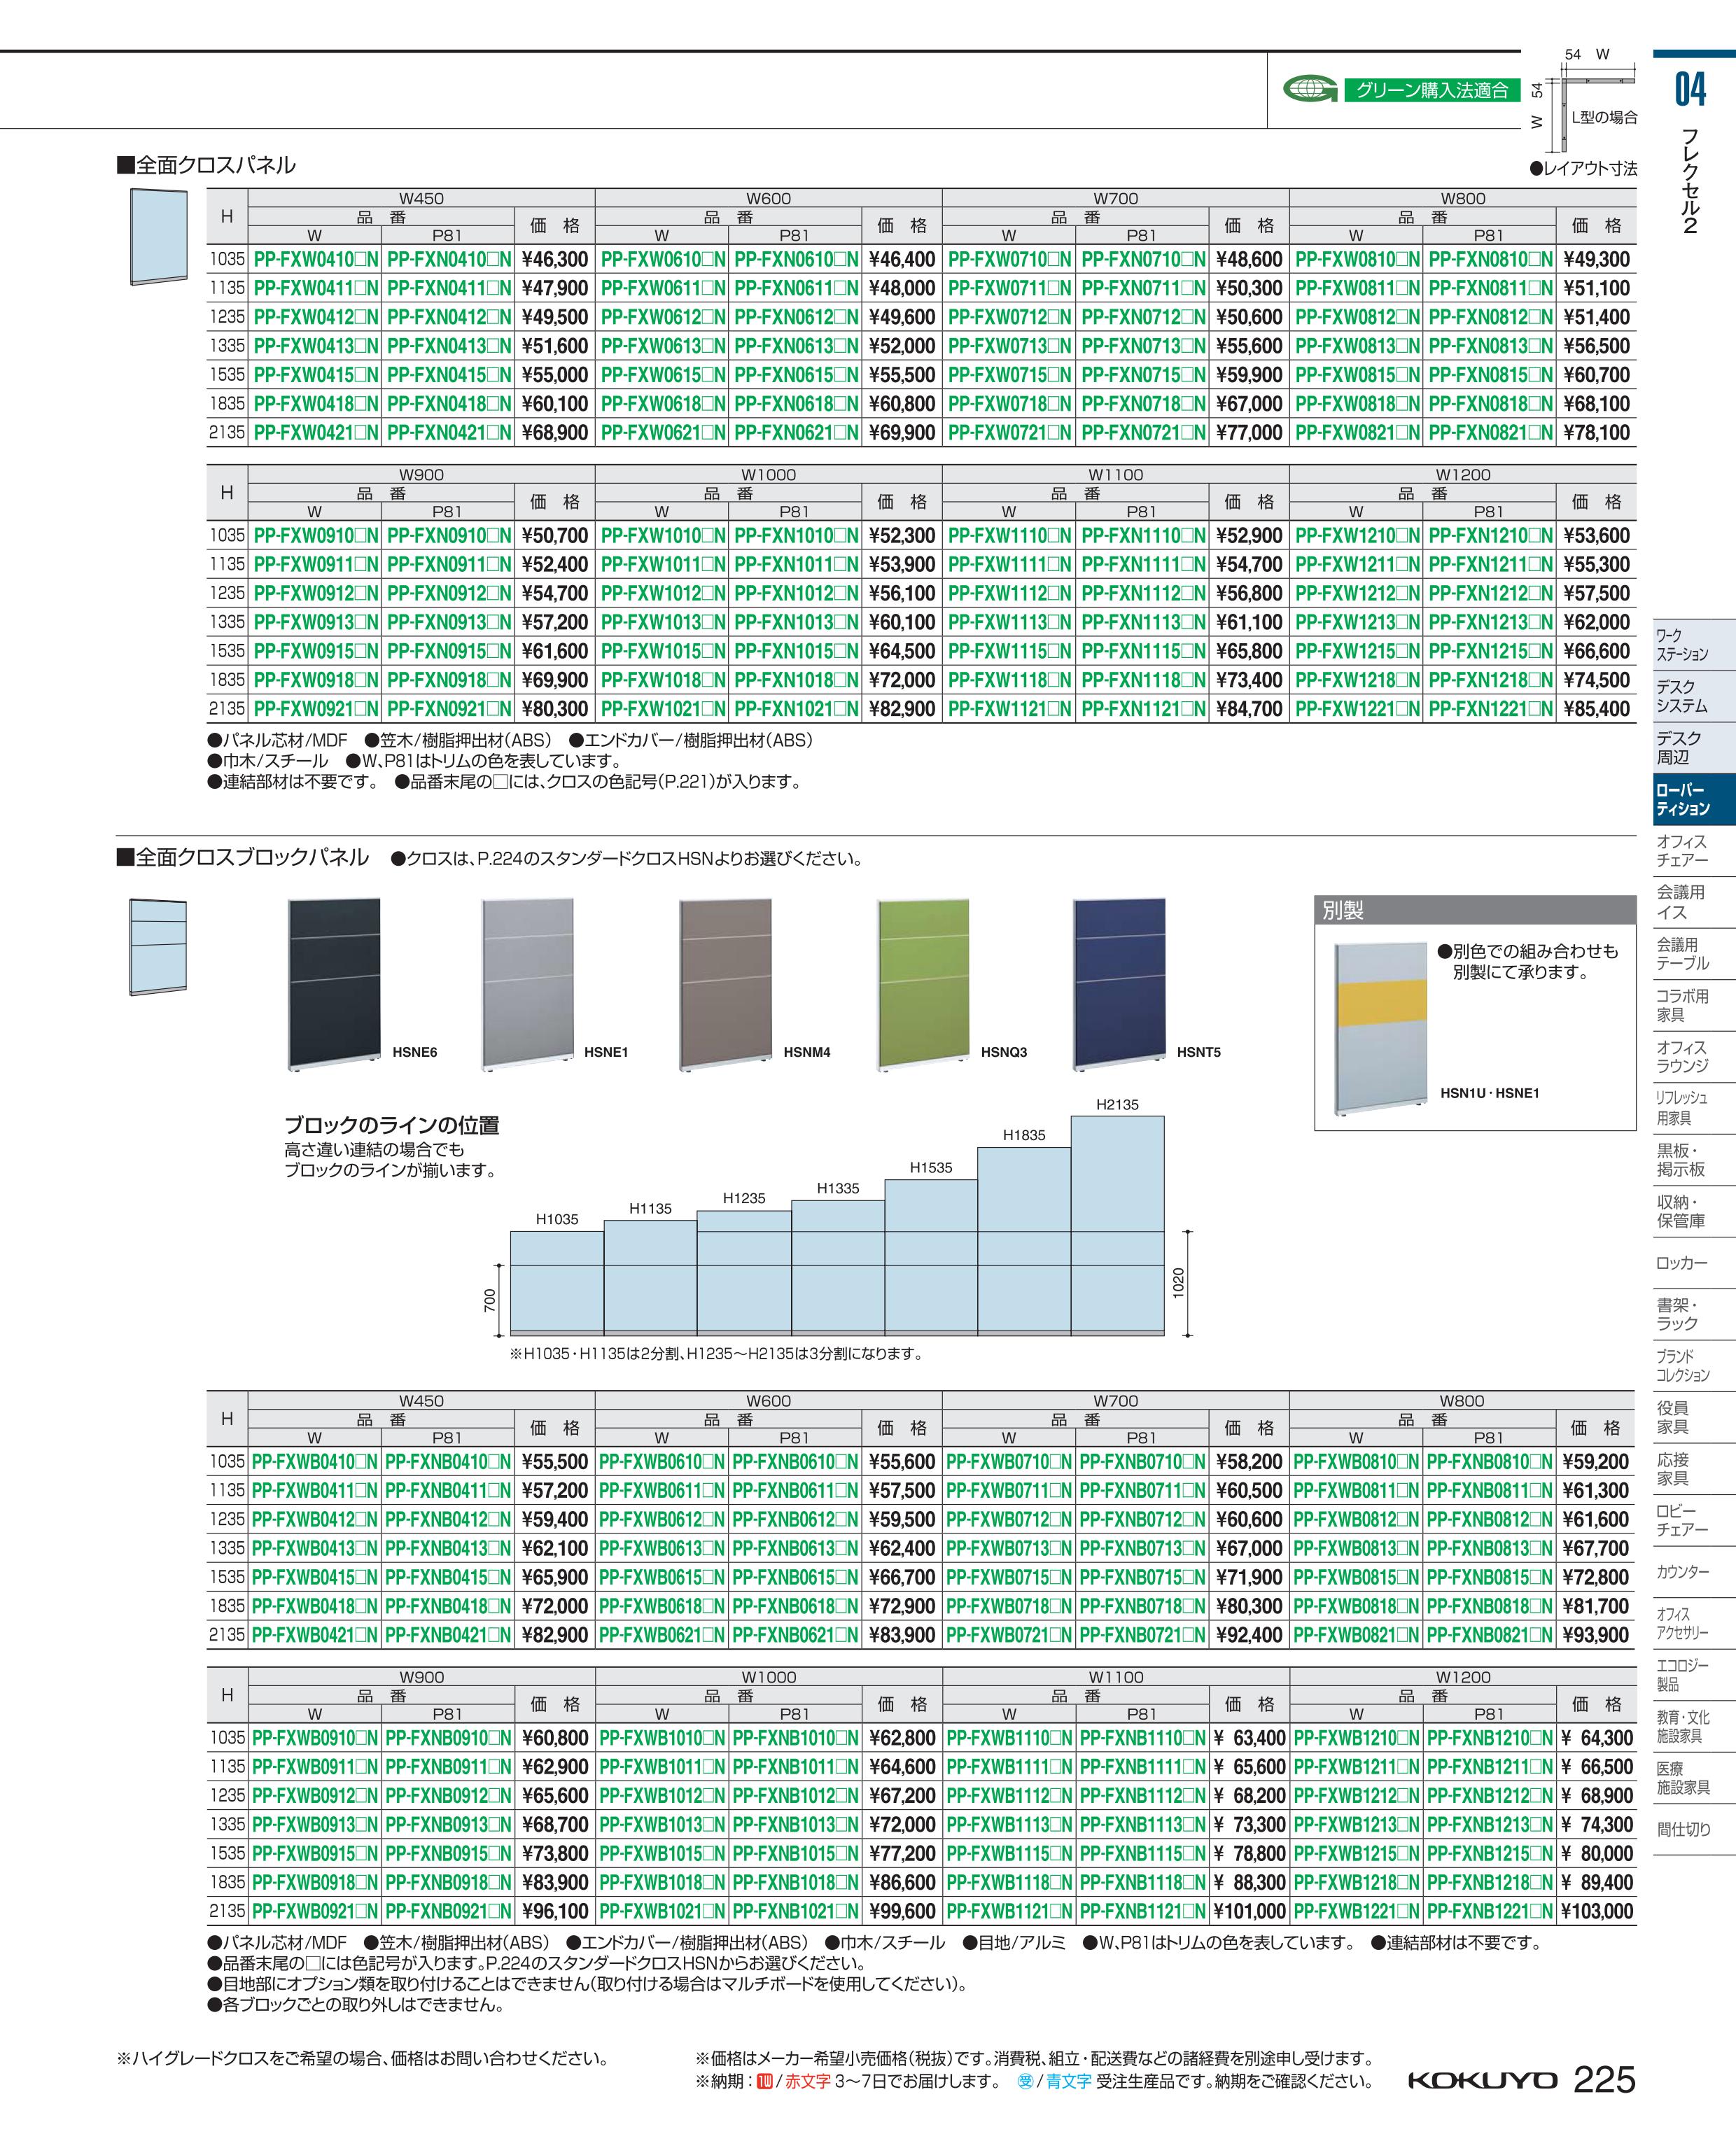Viewport: 1736px width, 2141px height.
Task: Click the H2135 block in height diagram
Action: point(1117,1225)
